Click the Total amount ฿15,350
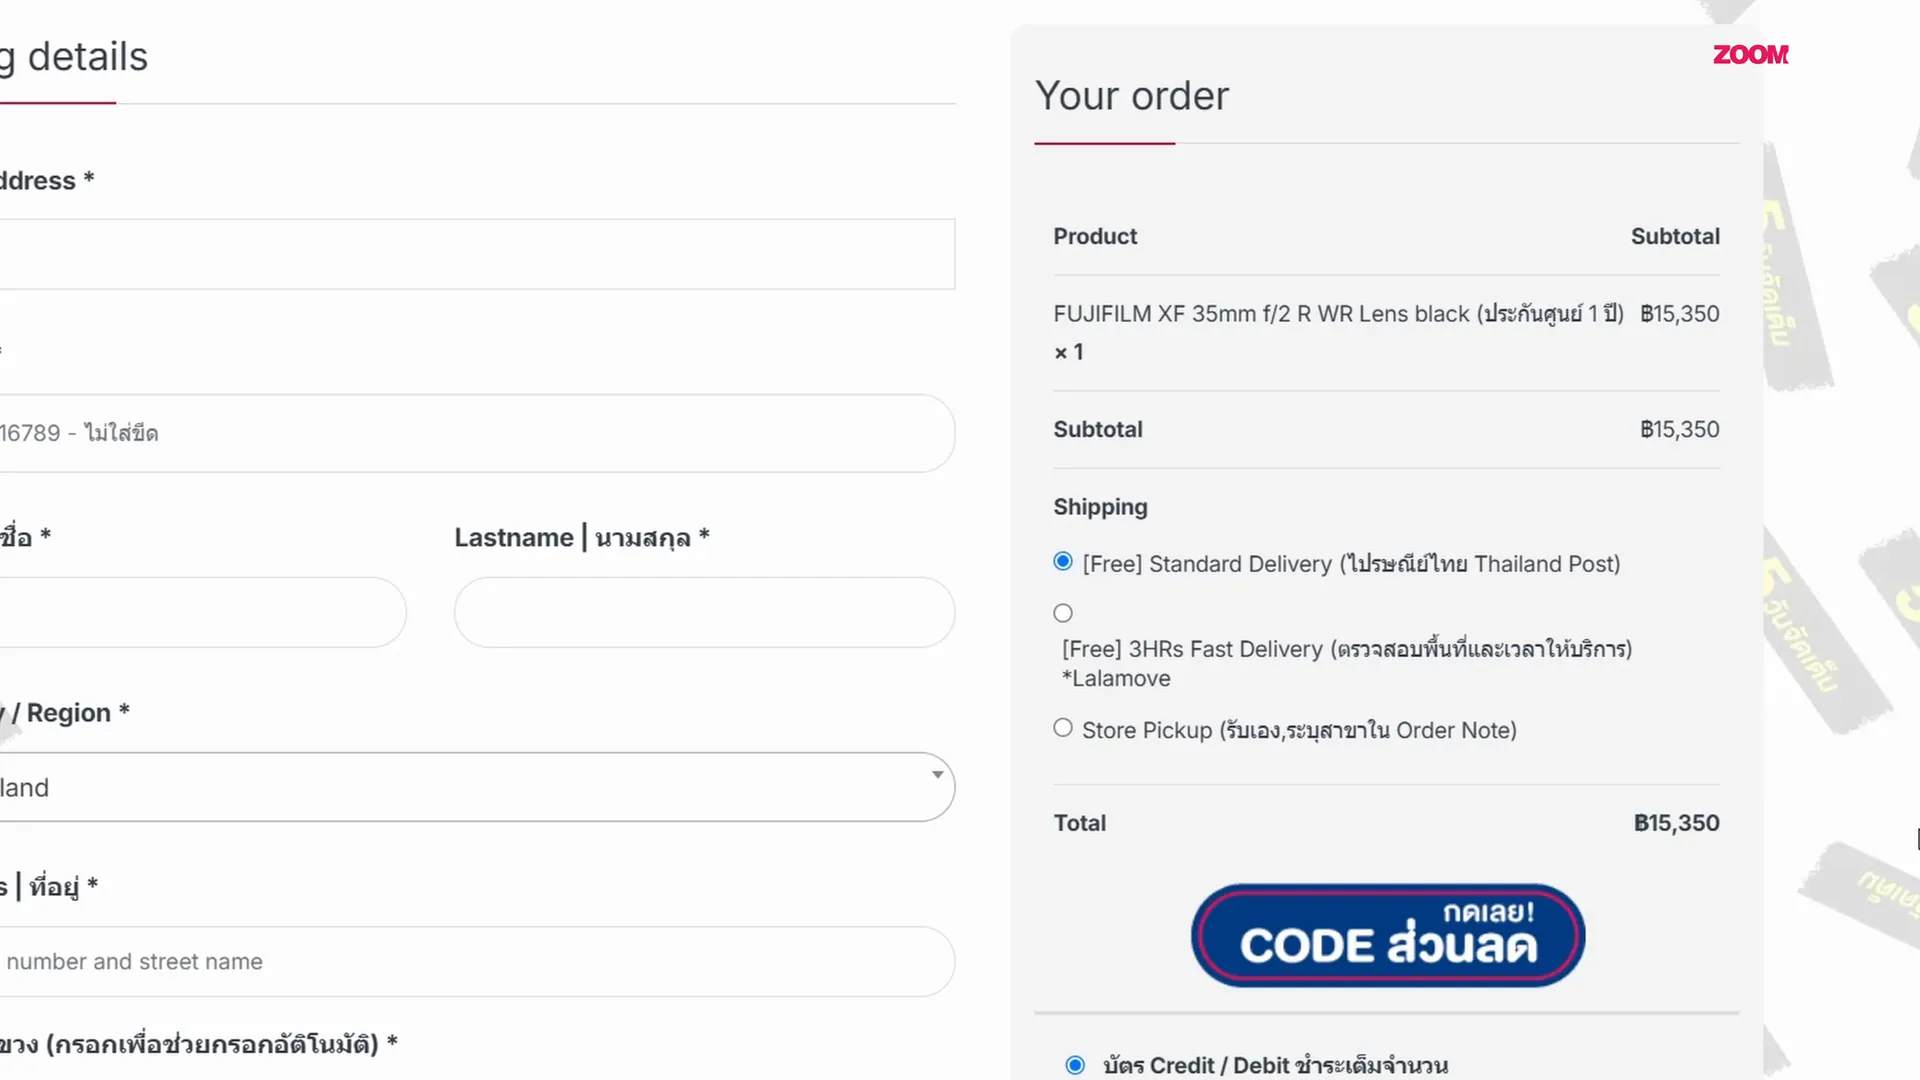This screenshot has width=1920, height=1080. 1676,823
